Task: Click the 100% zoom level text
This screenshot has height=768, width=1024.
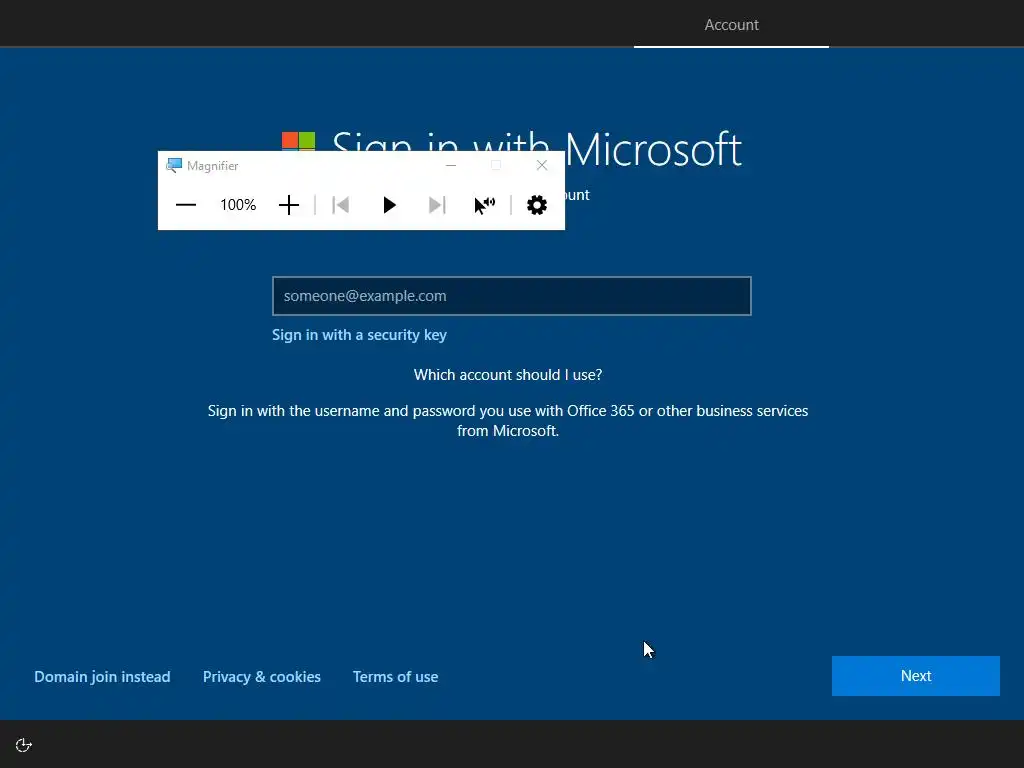Action: click(x=238, y=205)
